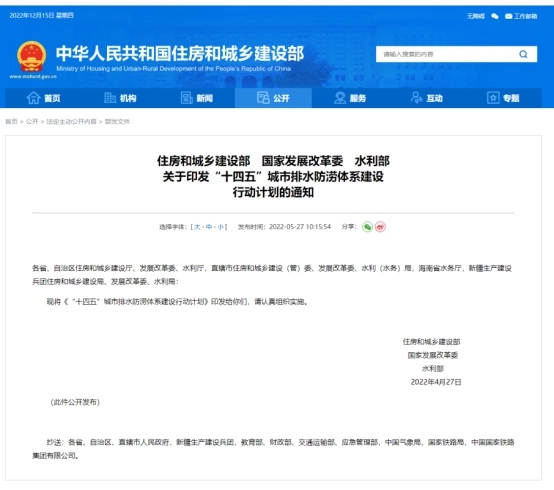This screenshot has height=490, width=554.
Task: Click the （此件公开发布） note
Action: click(75, 402)
